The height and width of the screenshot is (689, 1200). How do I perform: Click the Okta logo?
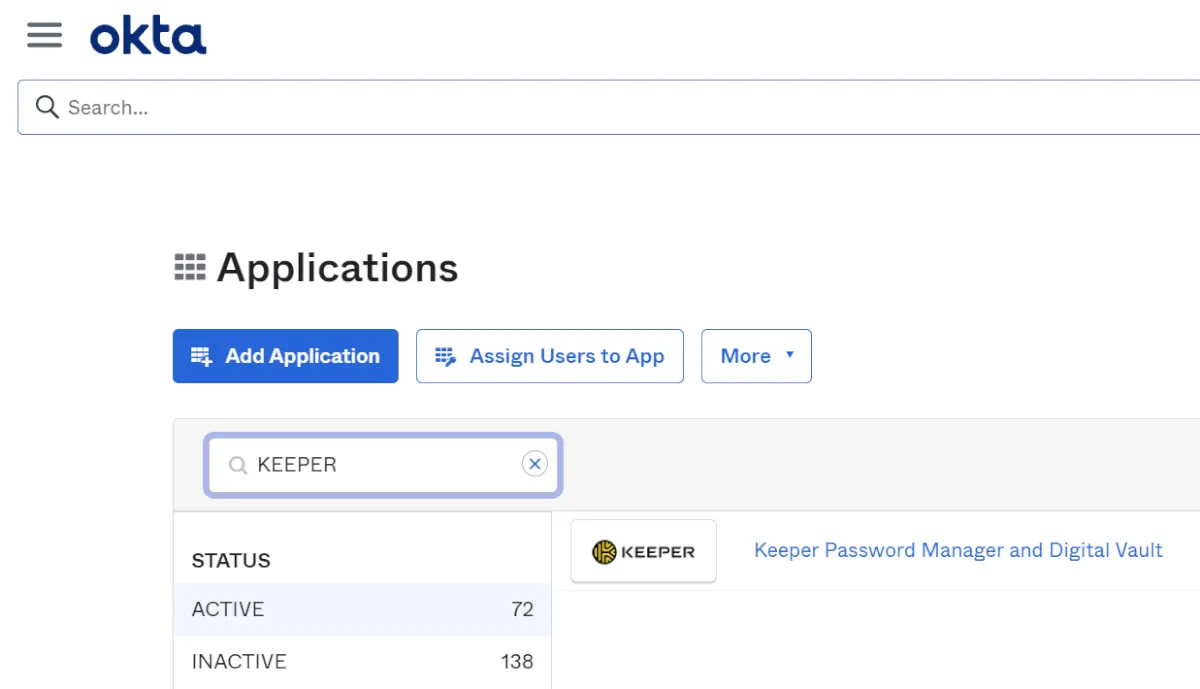point(148,37)
